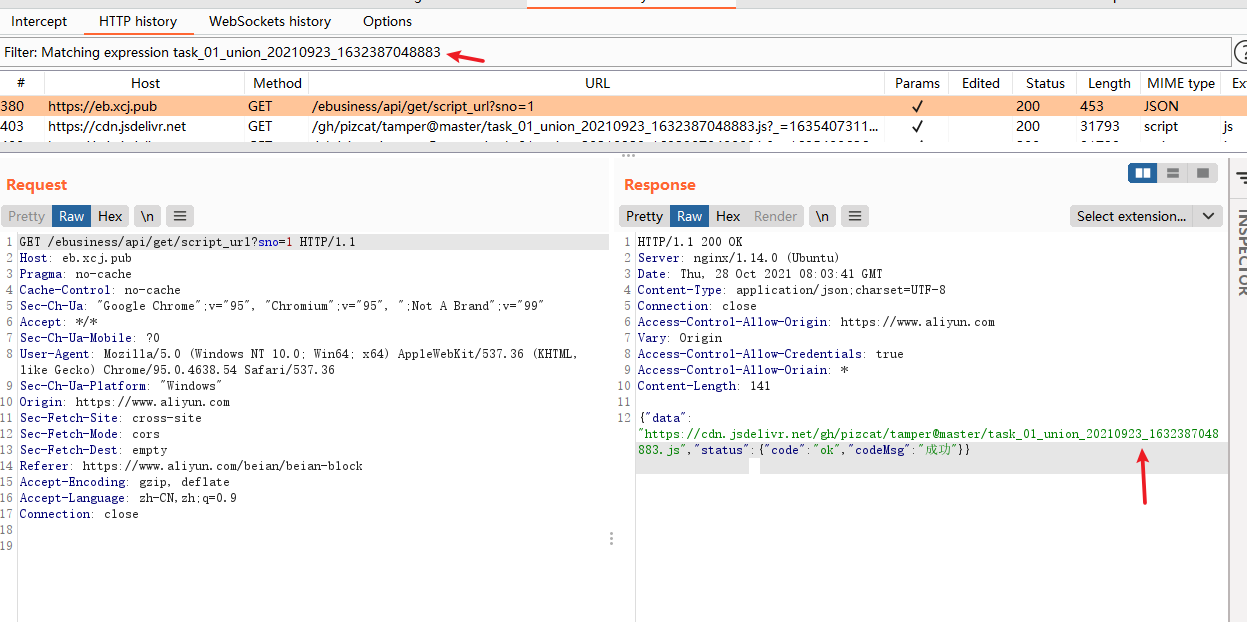Image resolution: width=1247 pixels, height=622 pixels.
Task: Switch to combined single-pane layout view
Action: 1203,174
